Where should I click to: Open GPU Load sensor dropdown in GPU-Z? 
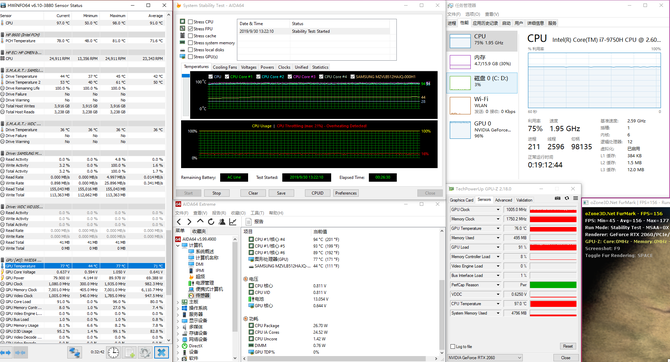tap(498, 247)
